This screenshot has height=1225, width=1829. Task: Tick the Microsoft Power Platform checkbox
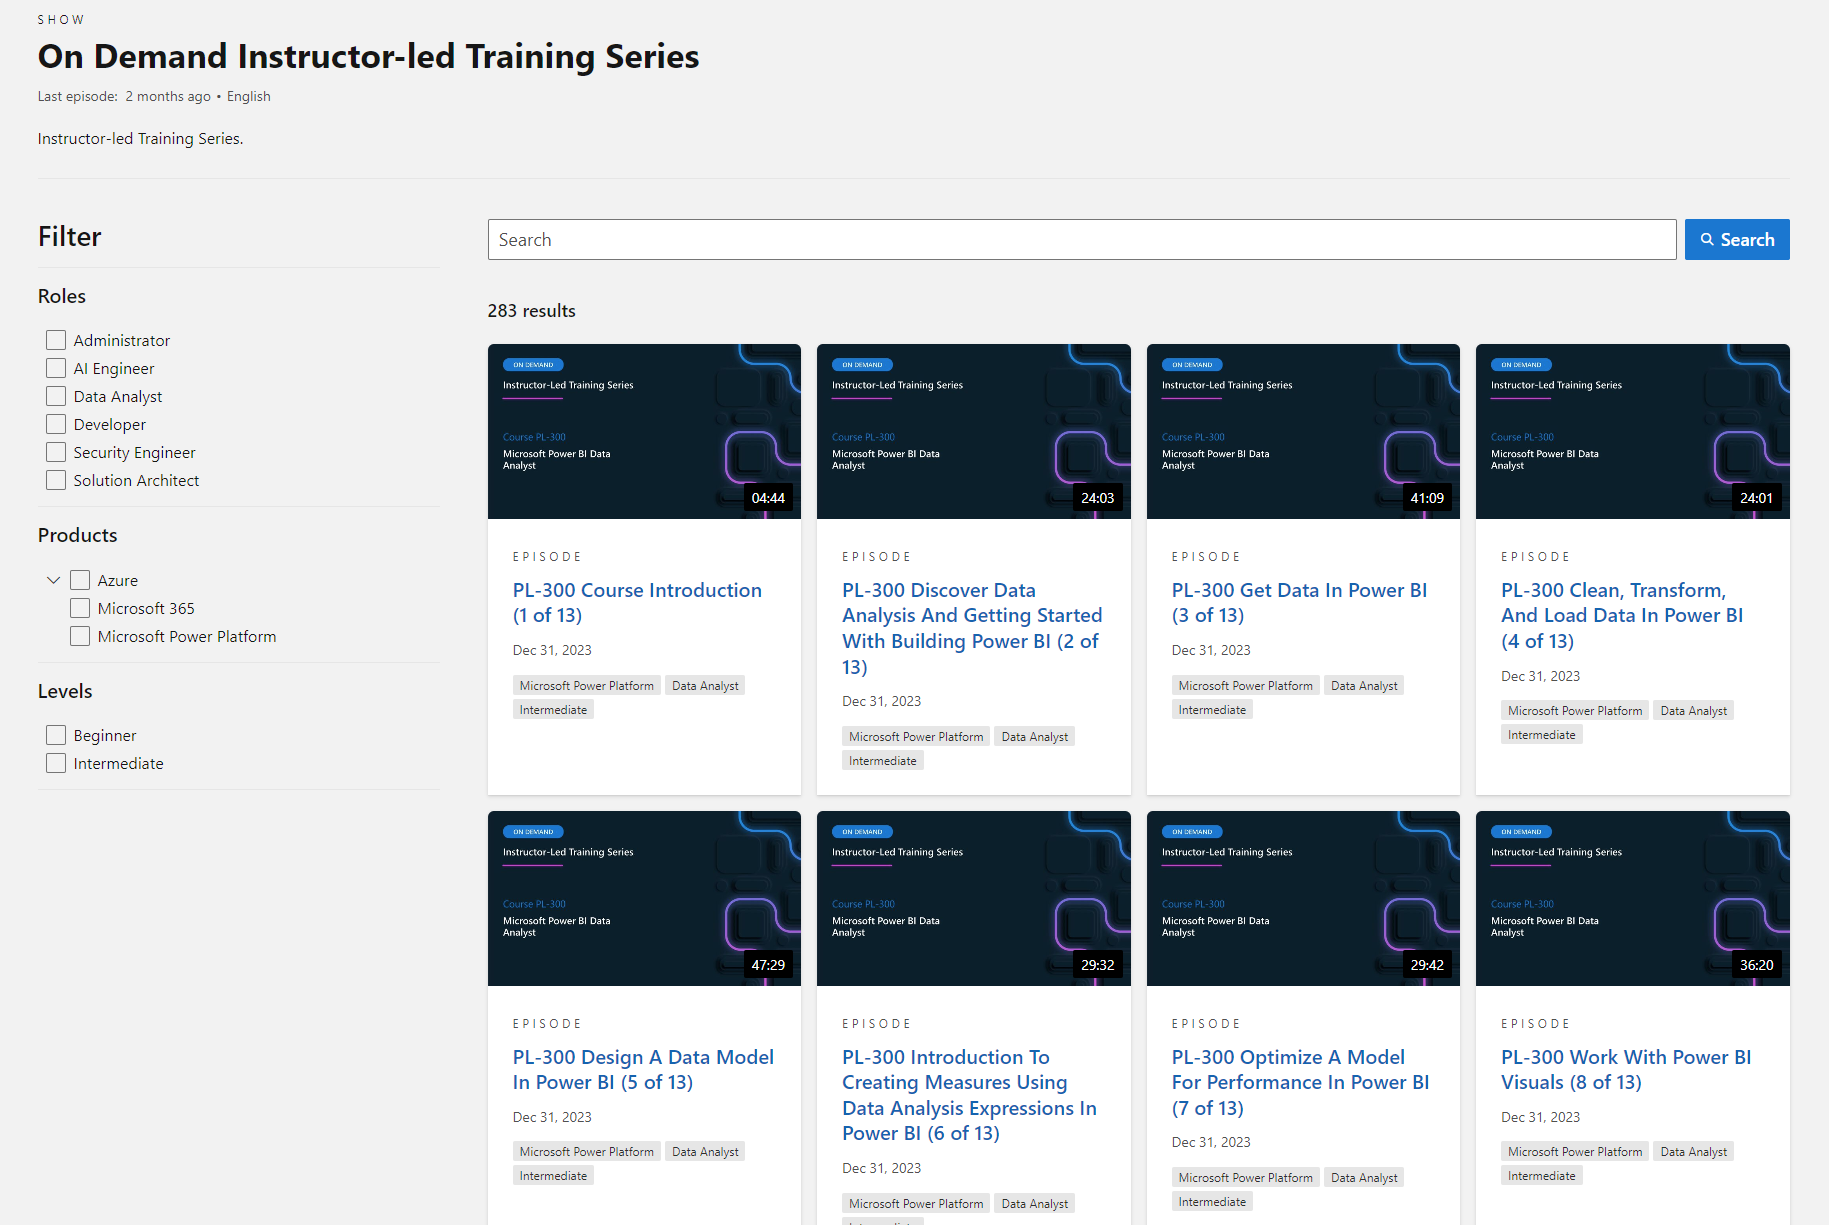coord(80,636)
